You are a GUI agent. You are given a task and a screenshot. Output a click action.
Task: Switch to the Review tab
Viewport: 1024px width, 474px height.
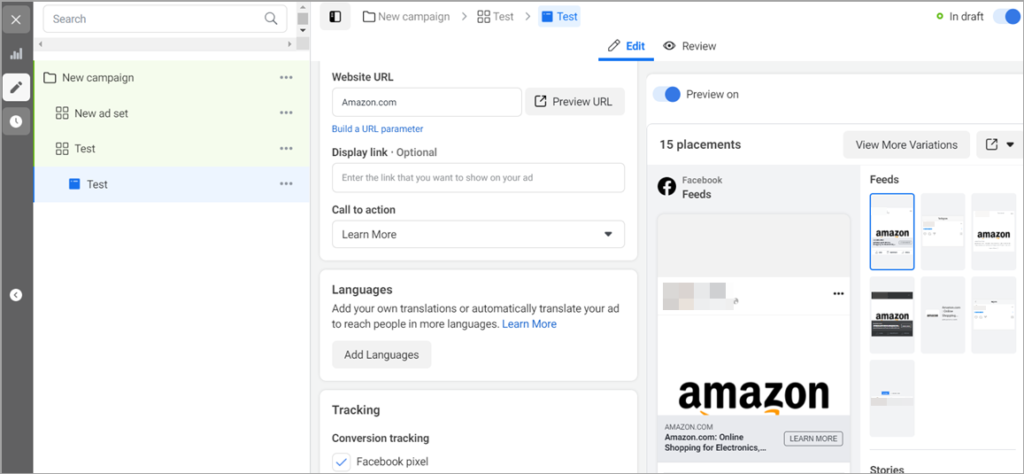pos(690,46)
